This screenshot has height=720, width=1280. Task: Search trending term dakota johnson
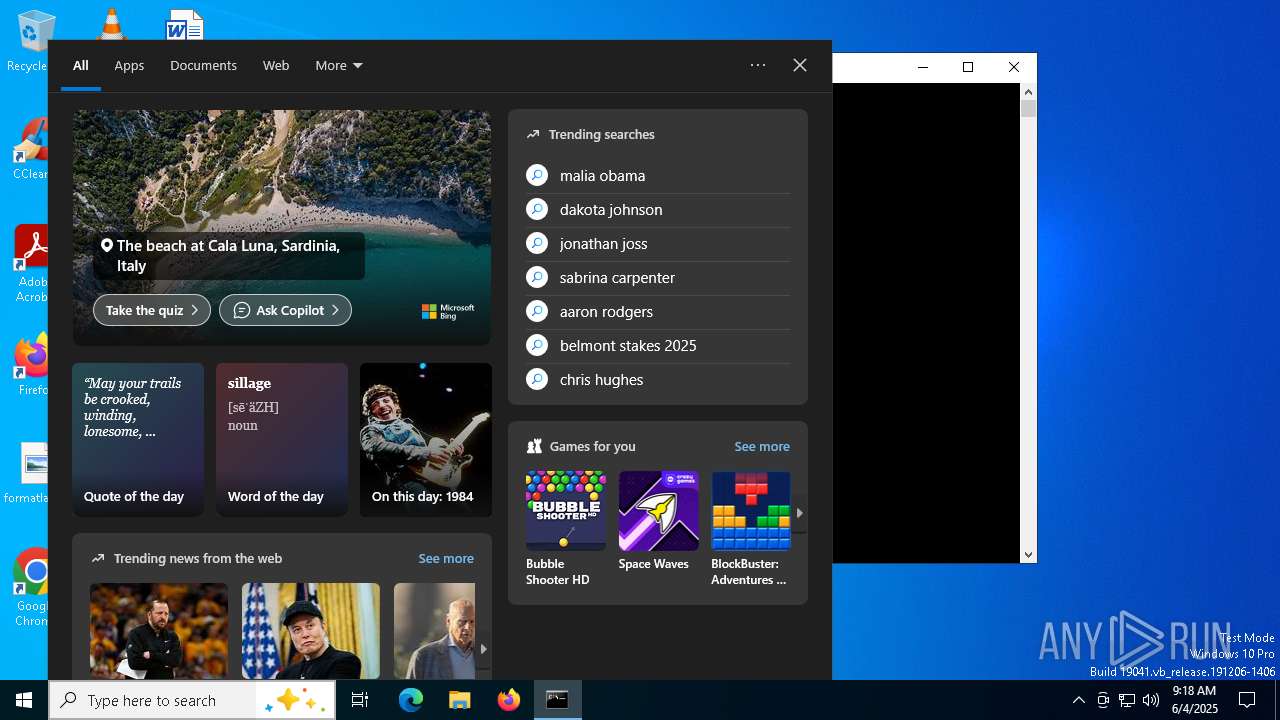point(658,210)
